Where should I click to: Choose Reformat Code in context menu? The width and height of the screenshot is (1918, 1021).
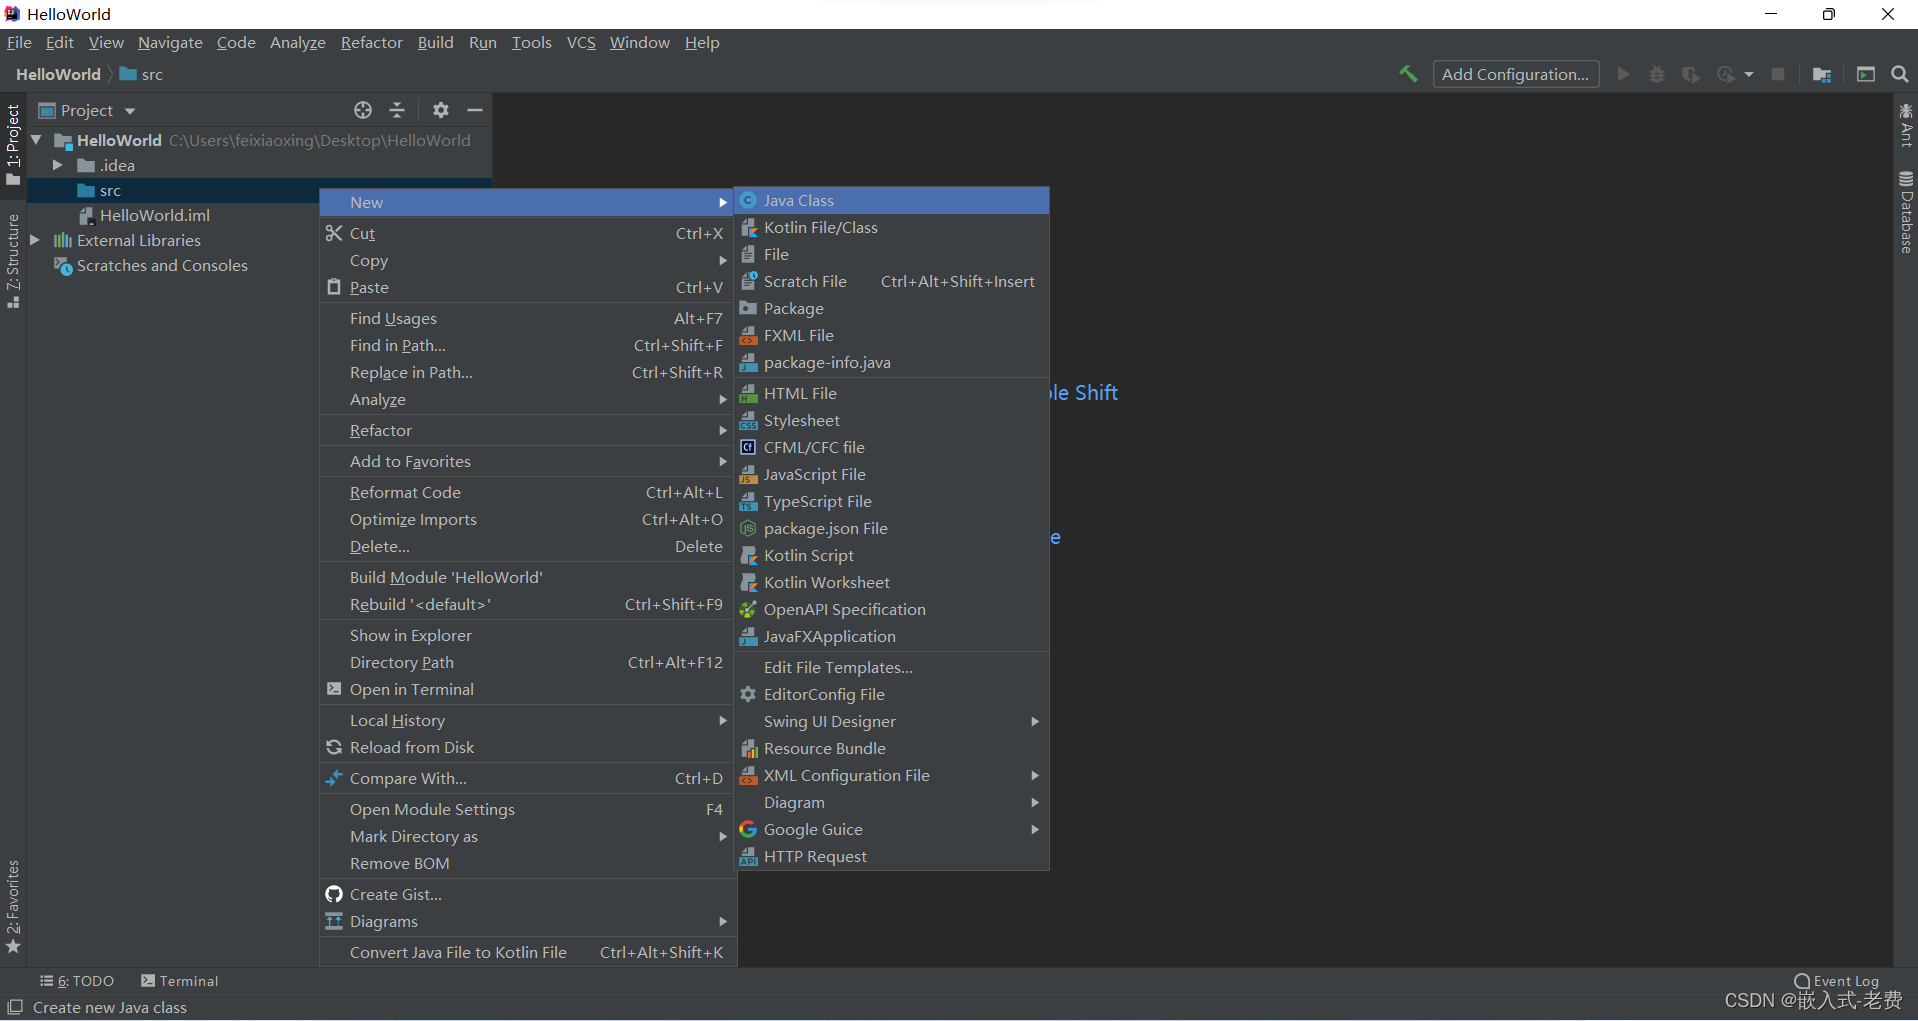click(528, 492)
